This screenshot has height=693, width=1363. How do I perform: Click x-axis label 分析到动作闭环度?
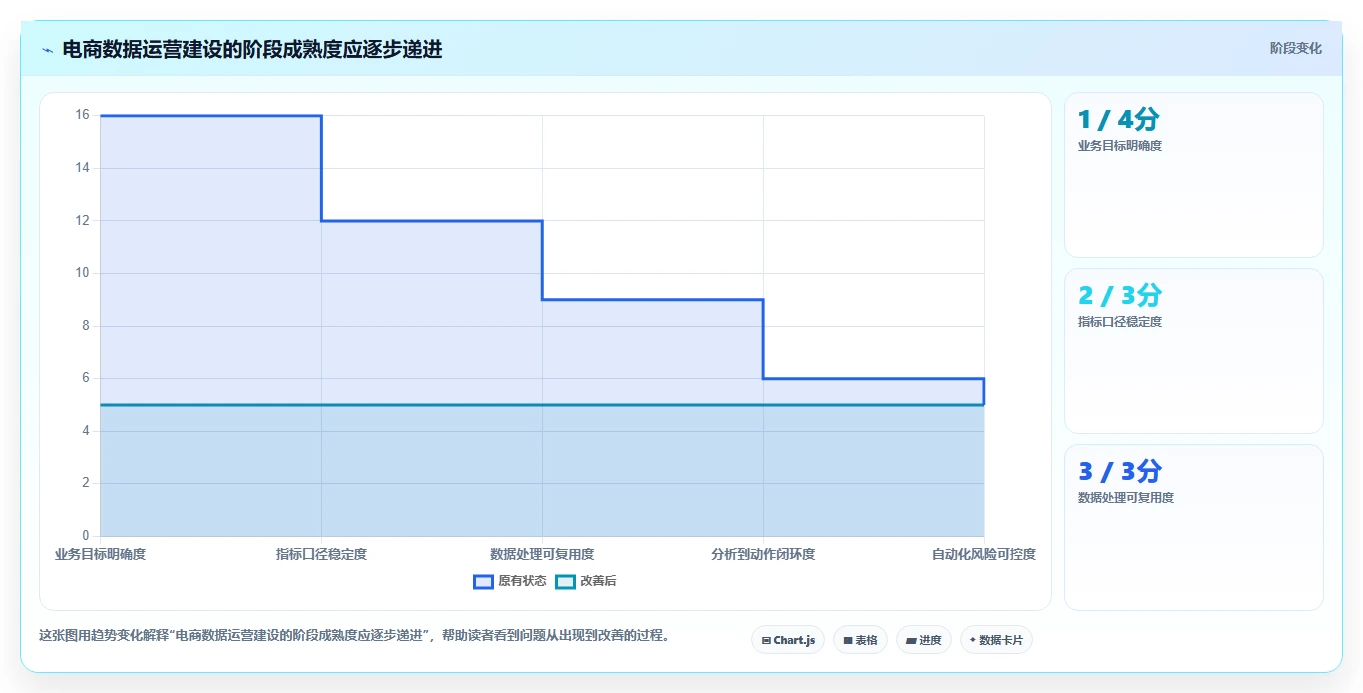[763, 554]
